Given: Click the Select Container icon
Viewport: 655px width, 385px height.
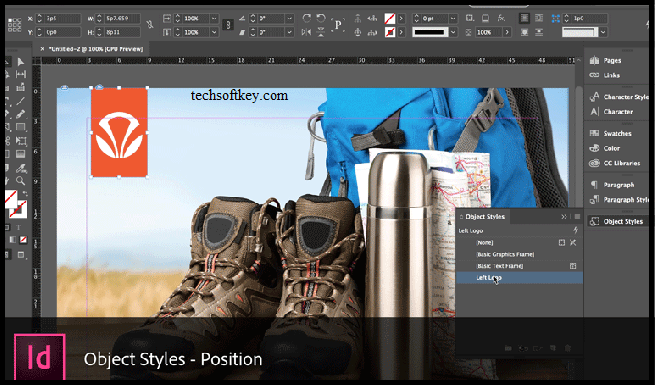Looking at the screenshot, I should point(358,18).
